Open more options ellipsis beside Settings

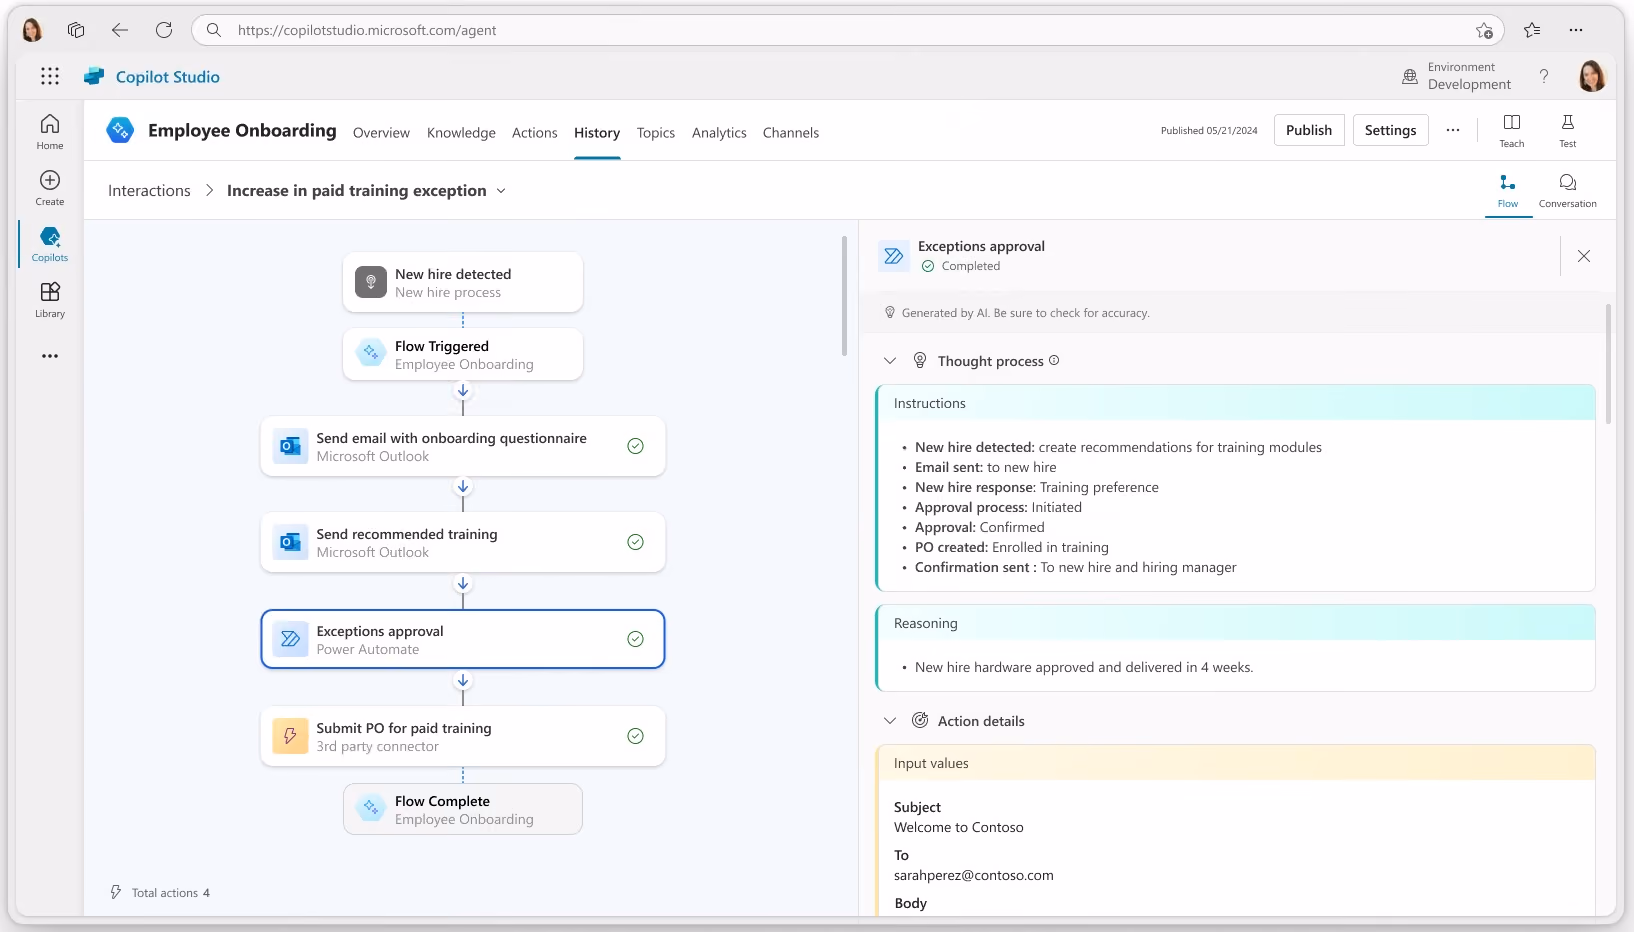click(x=1453, y=130)
